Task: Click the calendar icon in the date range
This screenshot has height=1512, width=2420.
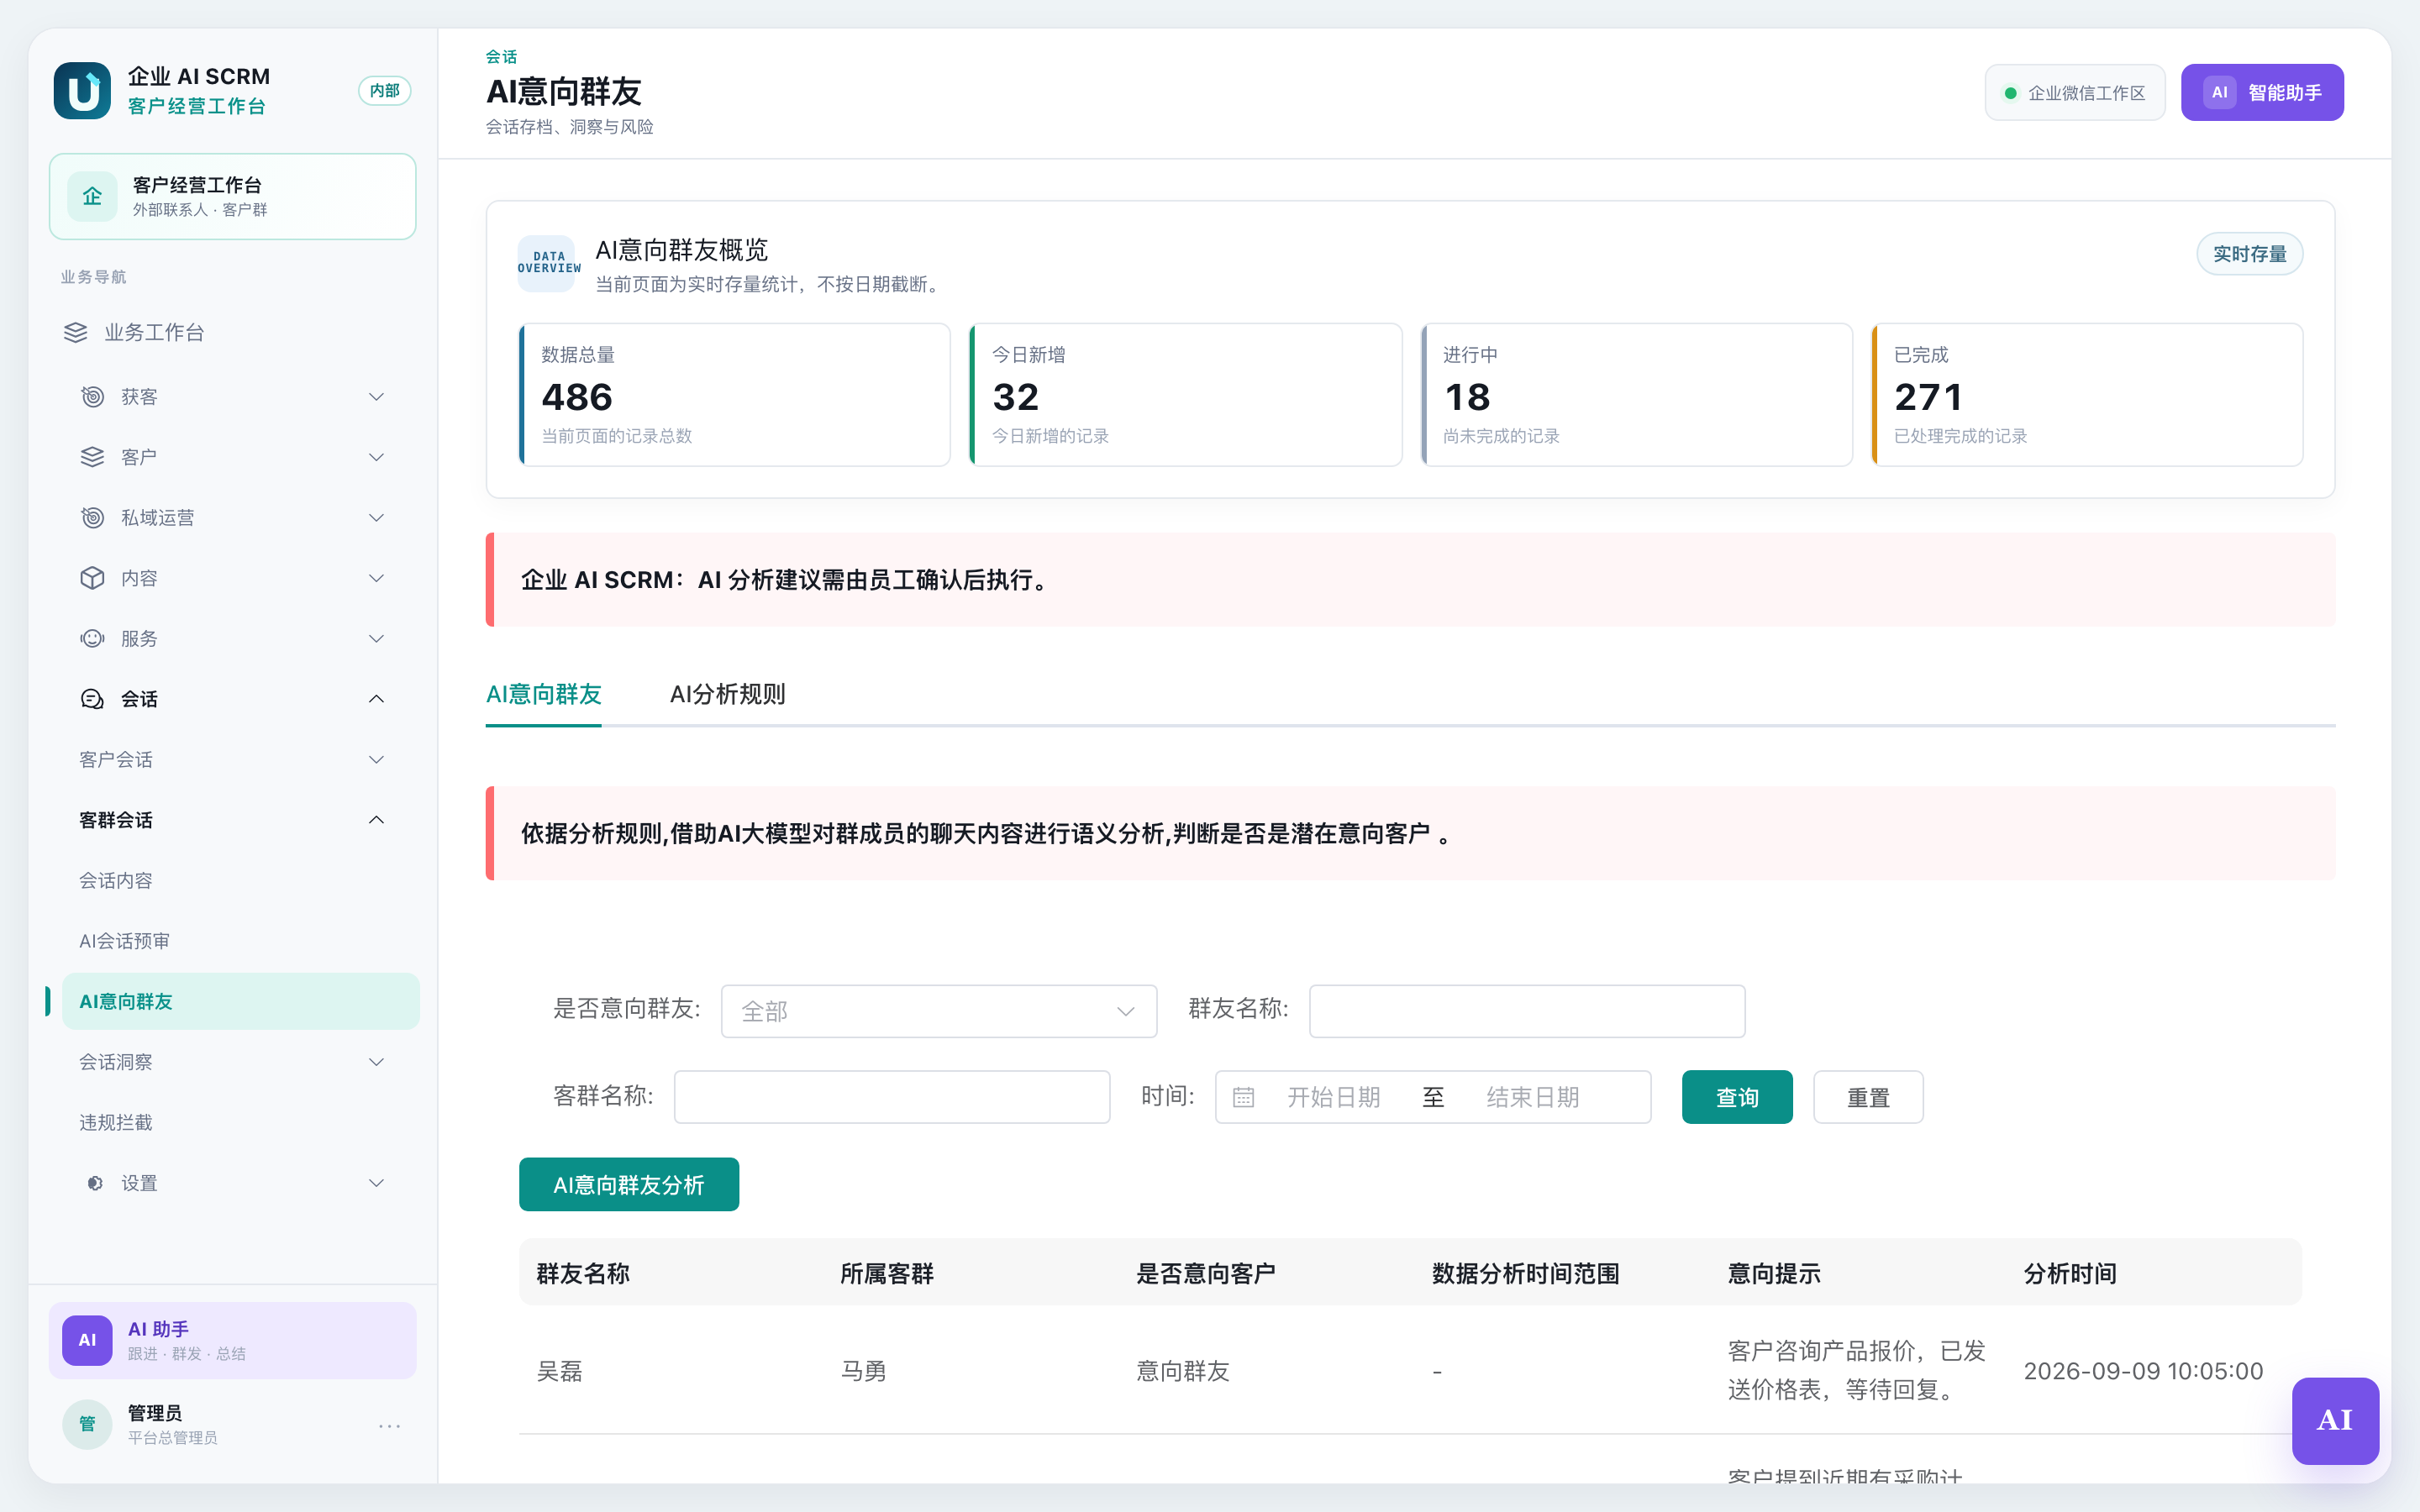Action: [x=1243, y=1097]
